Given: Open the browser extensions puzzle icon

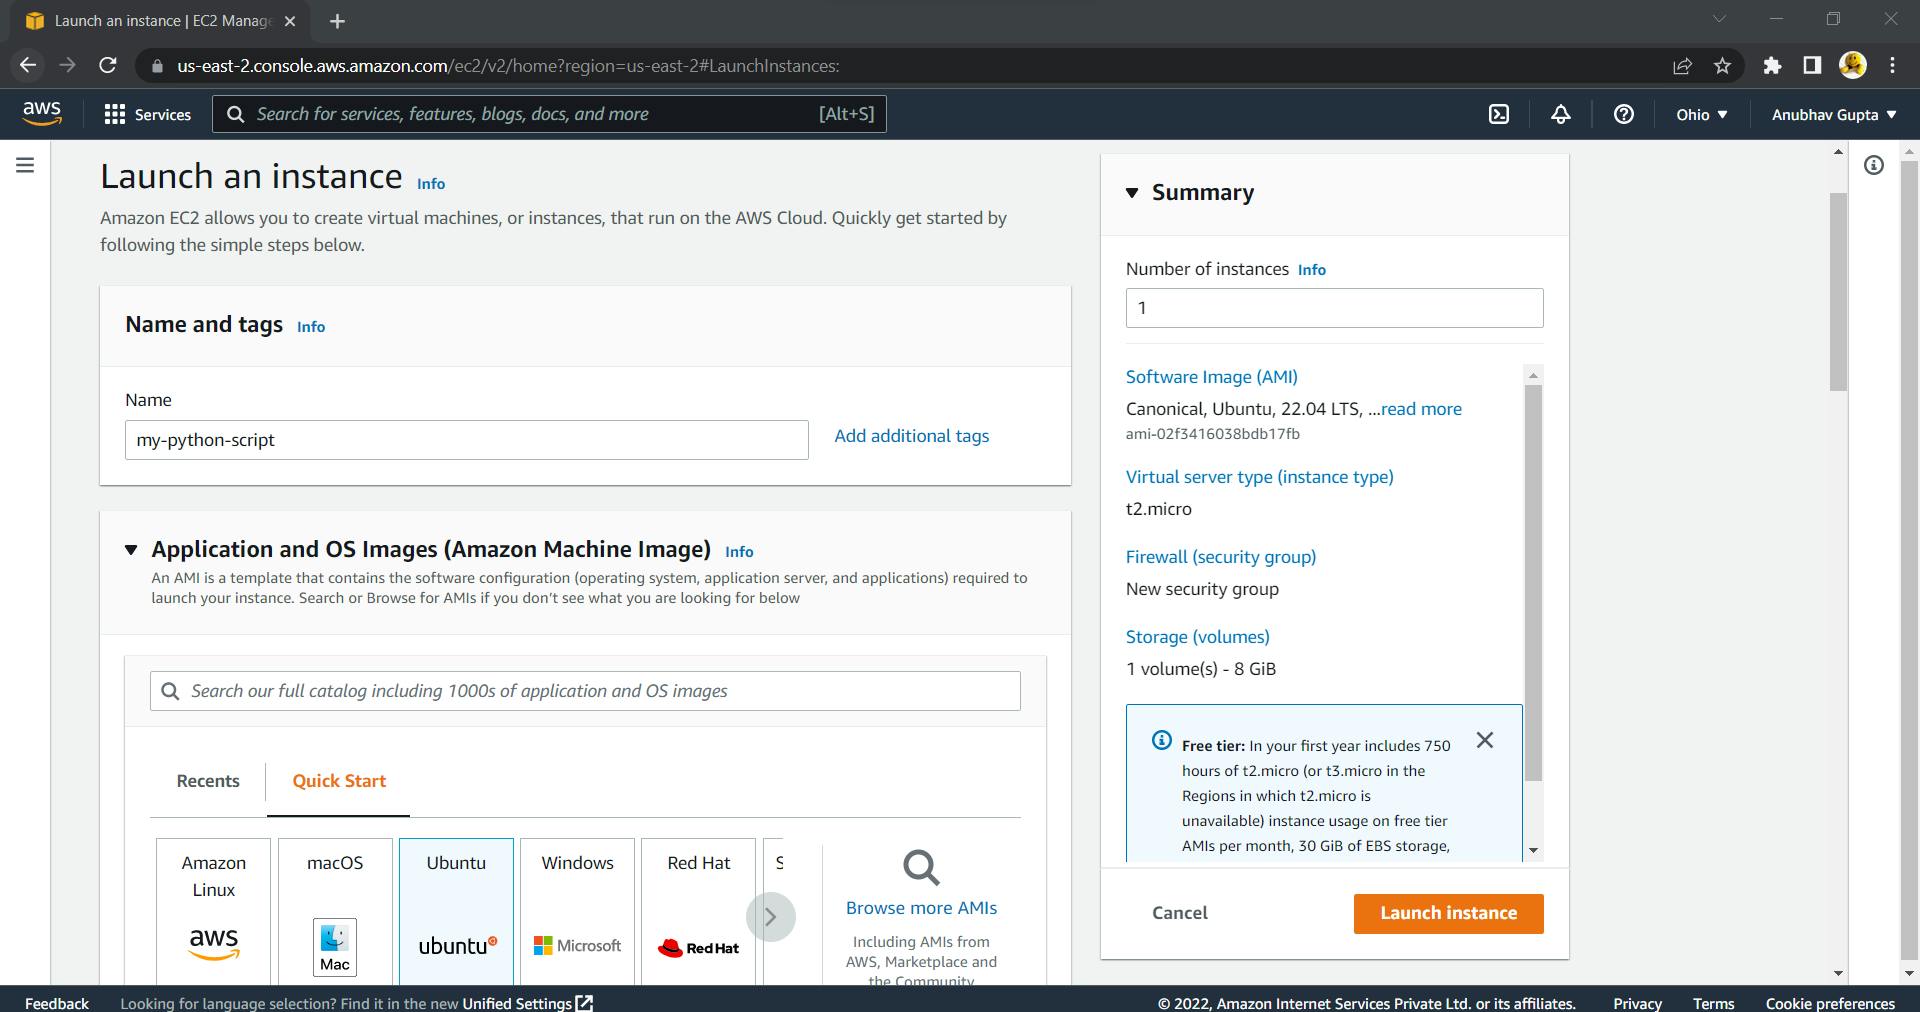Looking at the screenshot, I should [x=1772, y=66].
